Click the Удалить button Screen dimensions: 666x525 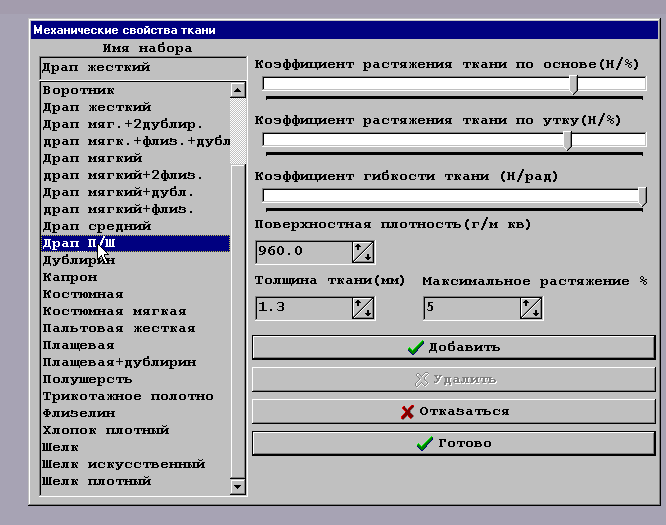coord(454,379)
